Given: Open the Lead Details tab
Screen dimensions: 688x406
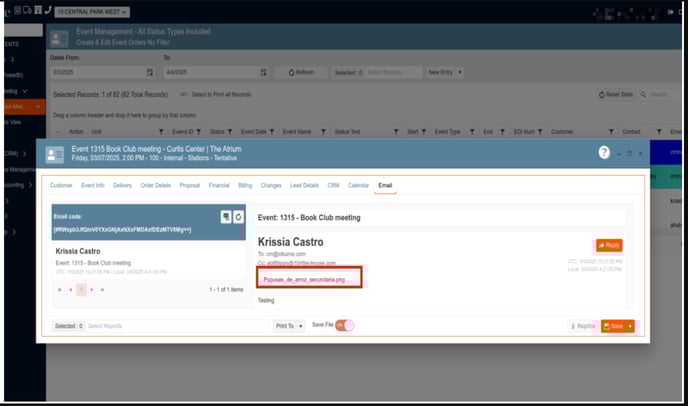Looking at the screenshot, I should [304, 185].
